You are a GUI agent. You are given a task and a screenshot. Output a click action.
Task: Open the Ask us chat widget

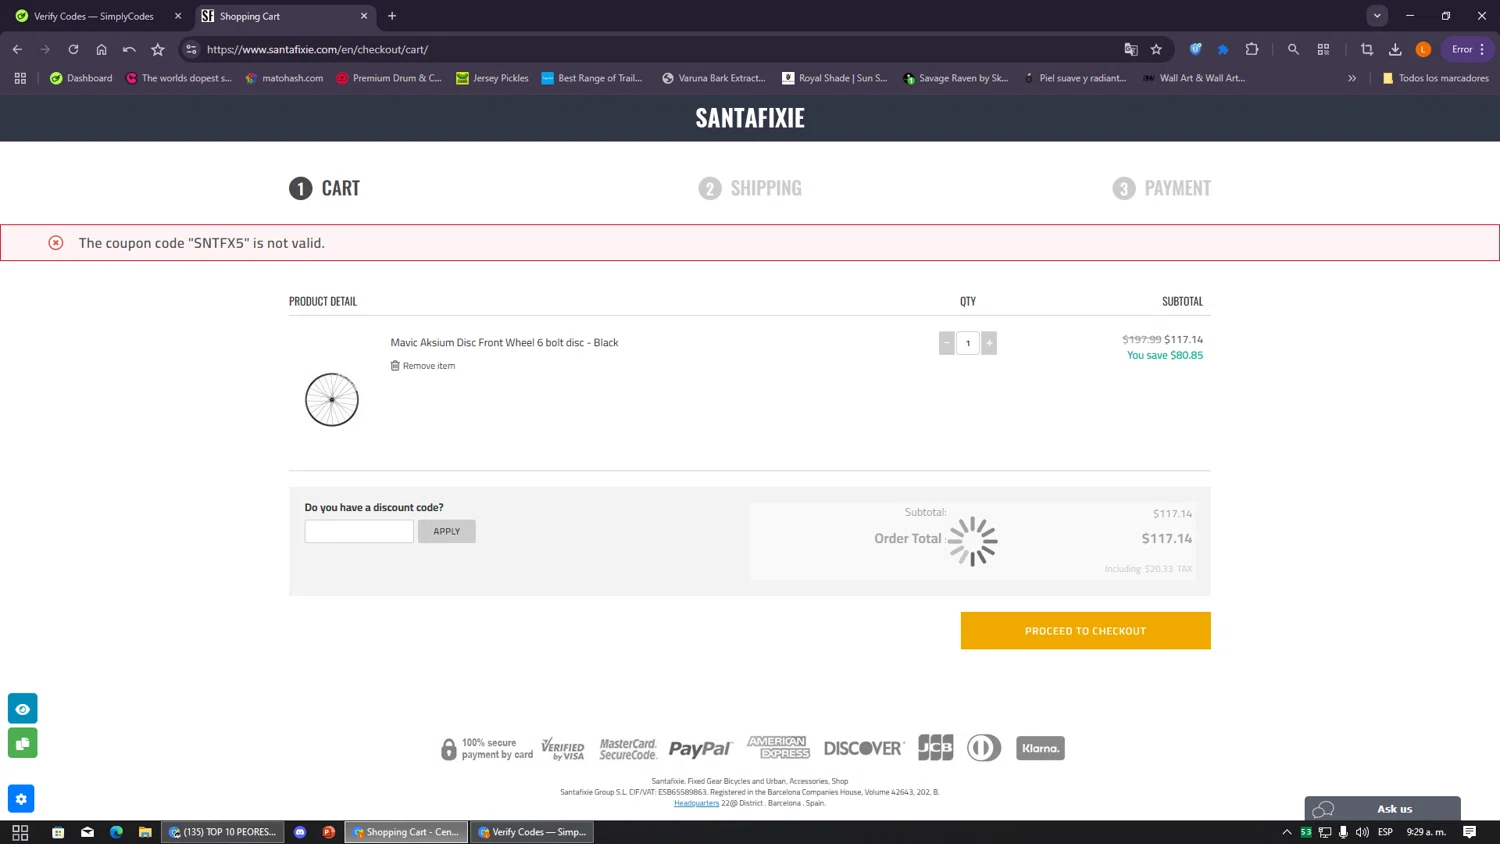pos(1382,809)
